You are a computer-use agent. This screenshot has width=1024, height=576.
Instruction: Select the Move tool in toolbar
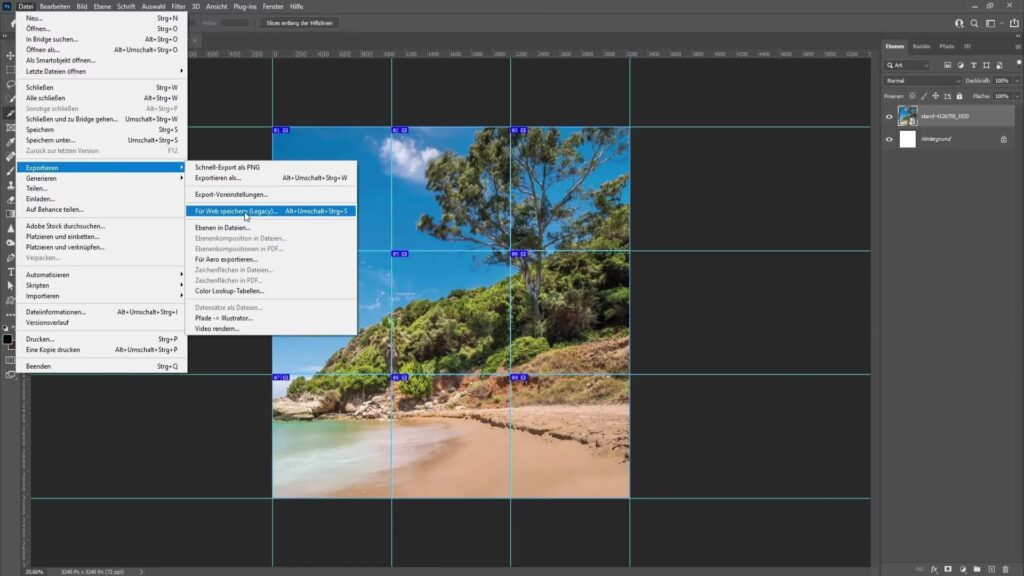[x=10, y=57]
